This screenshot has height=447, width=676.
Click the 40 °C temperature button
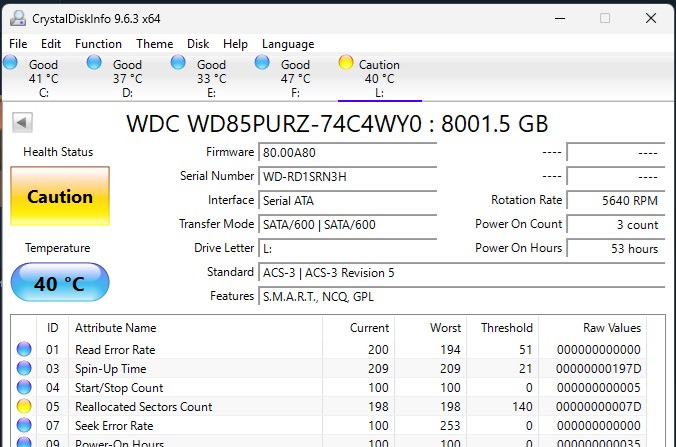click(x=60, y=282)
